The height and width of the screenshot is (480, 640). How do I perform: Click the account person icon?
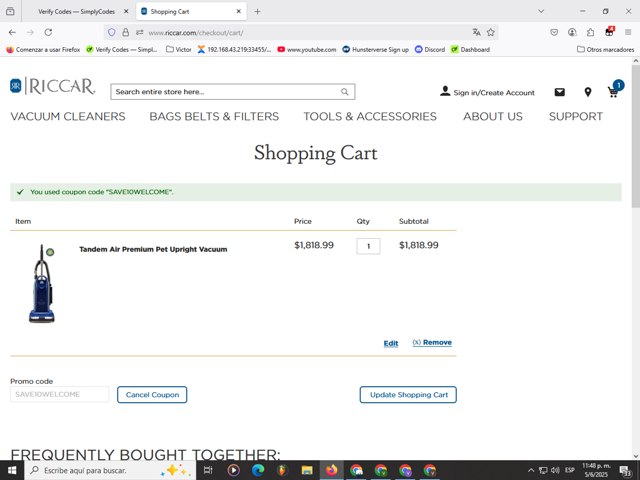tap(445, 91)
